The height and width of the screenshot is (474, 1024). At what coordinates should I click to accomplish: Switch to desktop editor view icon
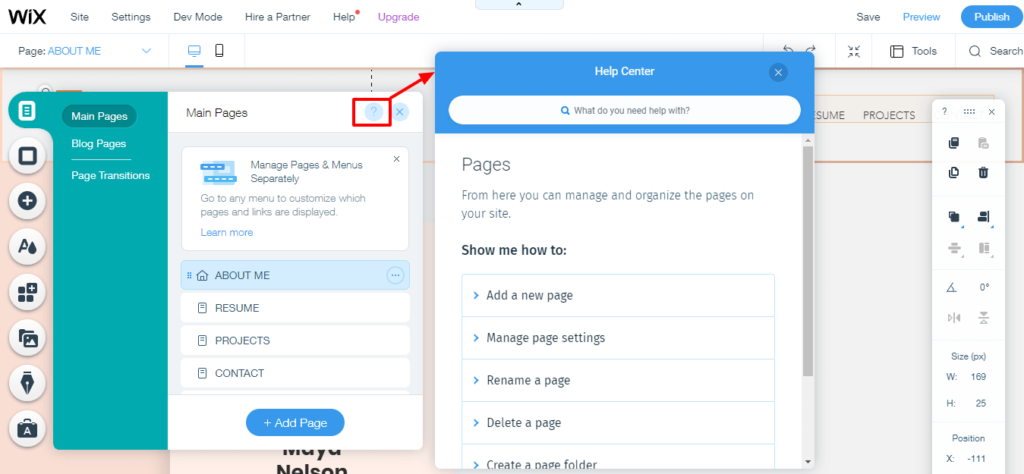click(x=194, y=51)
